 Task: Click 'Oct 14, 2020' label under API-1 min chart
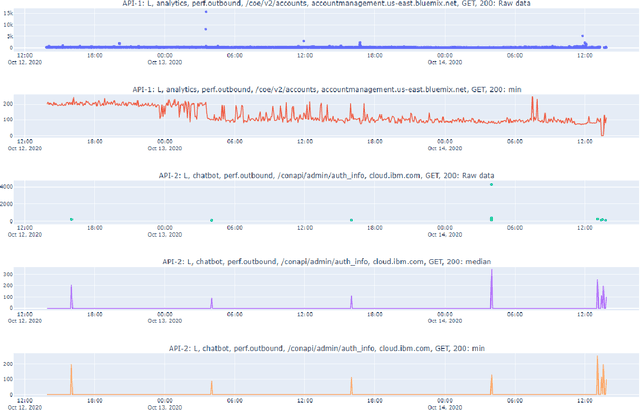[x=445, y=148]
